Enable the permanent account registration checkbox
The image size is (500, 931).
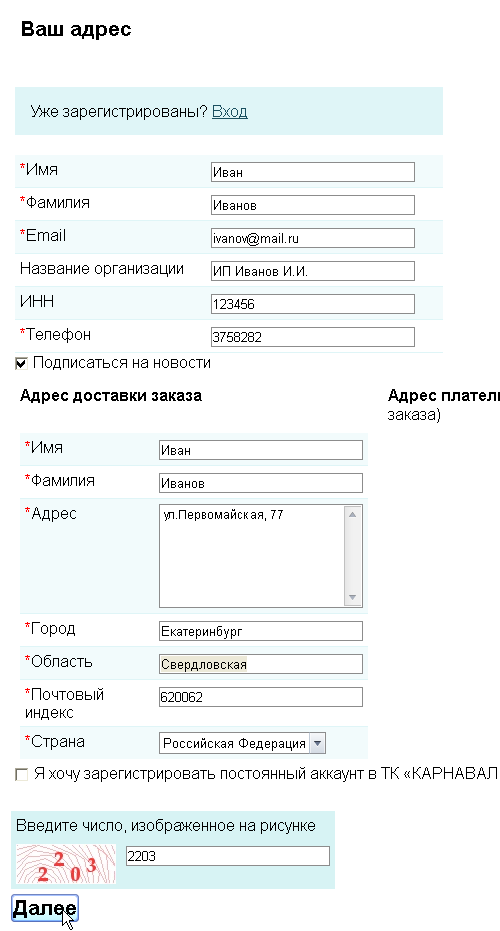[21, 775]
